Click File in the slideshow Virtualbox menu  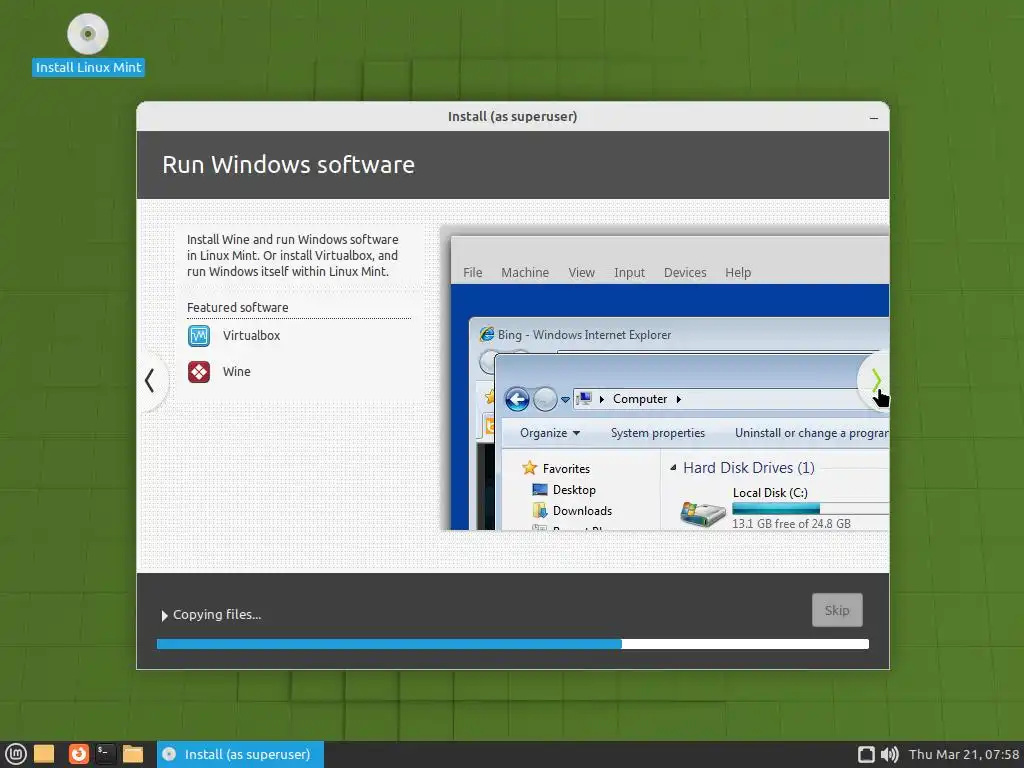pos(473,272)
